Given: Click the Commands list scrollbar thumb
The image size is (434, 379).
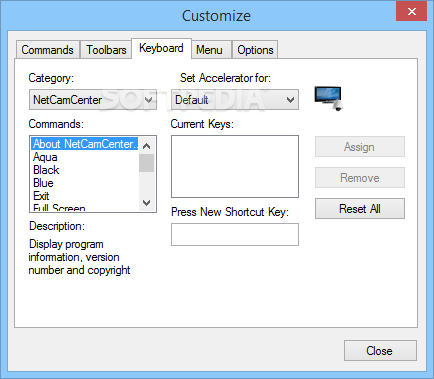Looking at the screenshot, I should click(x=146, y=163).
